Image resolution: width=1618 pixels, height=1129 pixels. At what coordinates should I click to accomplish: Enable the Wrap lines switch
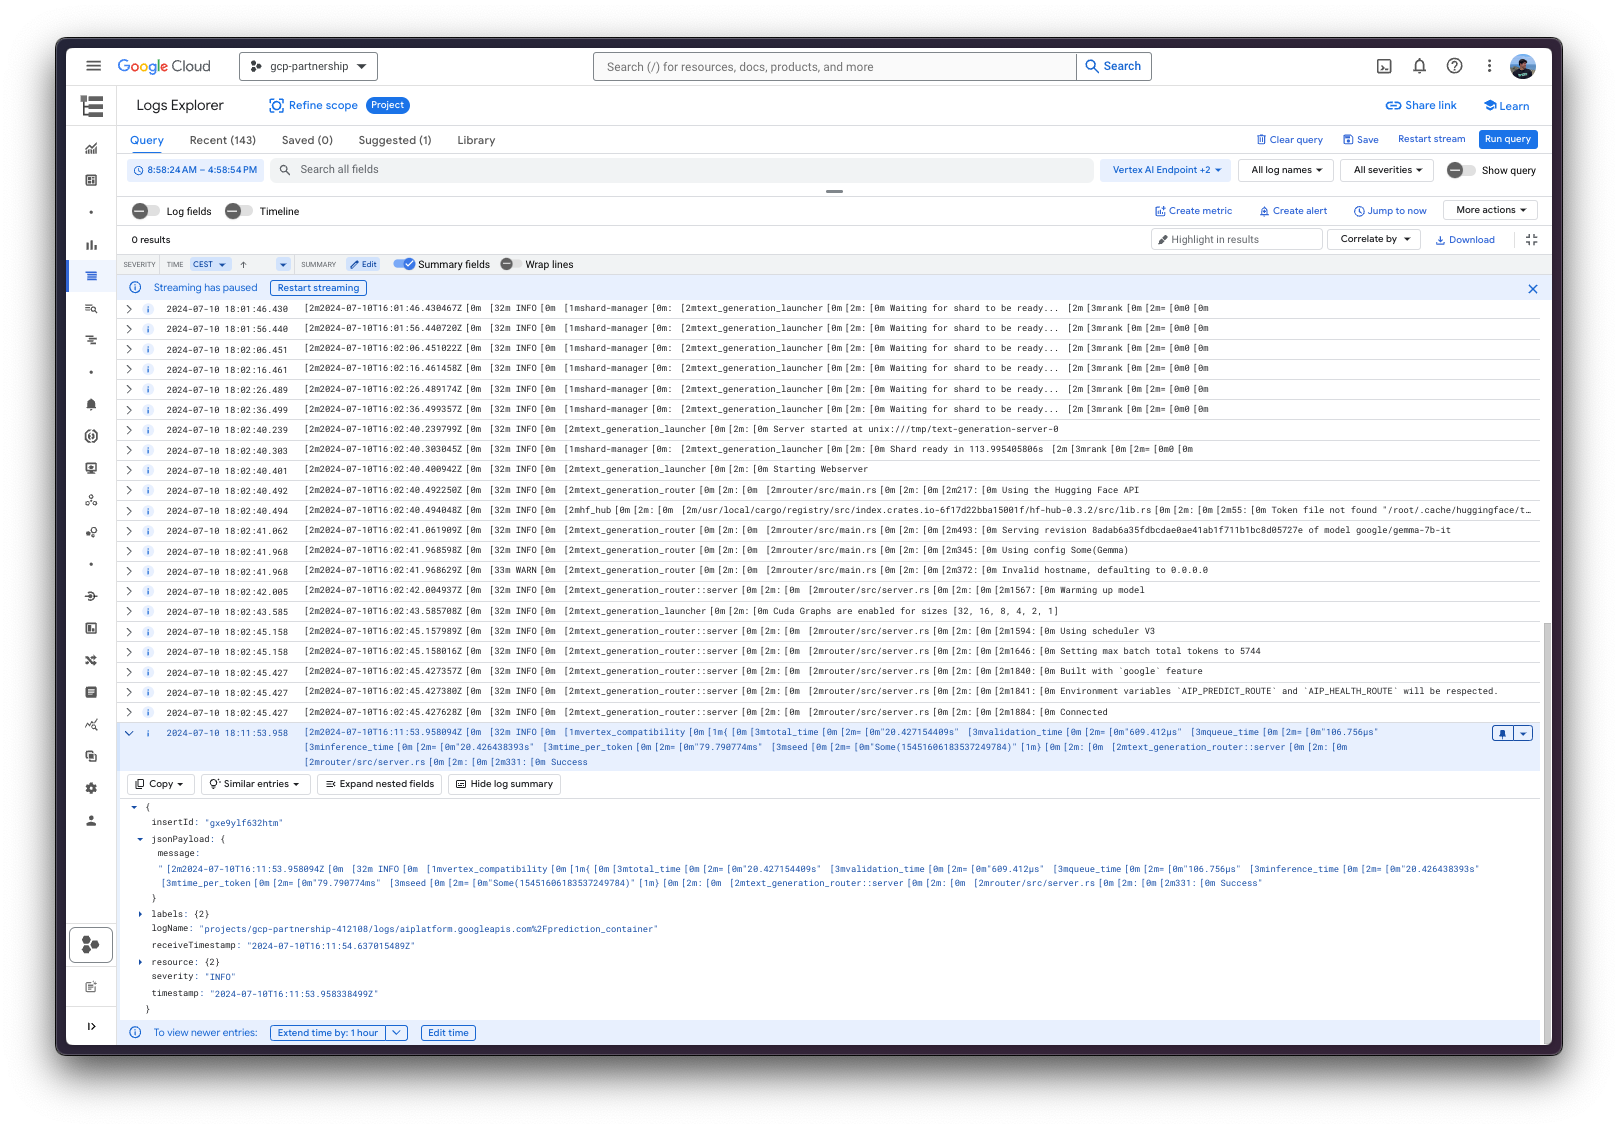point(511,265)
